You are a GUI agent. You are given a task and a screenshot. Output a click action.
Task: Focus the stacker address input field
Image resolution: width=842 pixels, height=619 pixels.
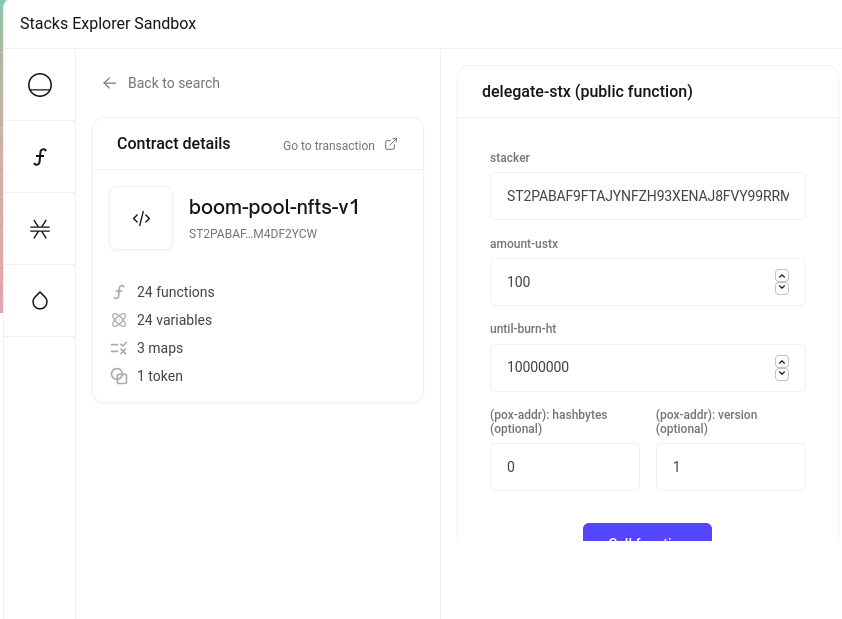[x=648, y=196]
